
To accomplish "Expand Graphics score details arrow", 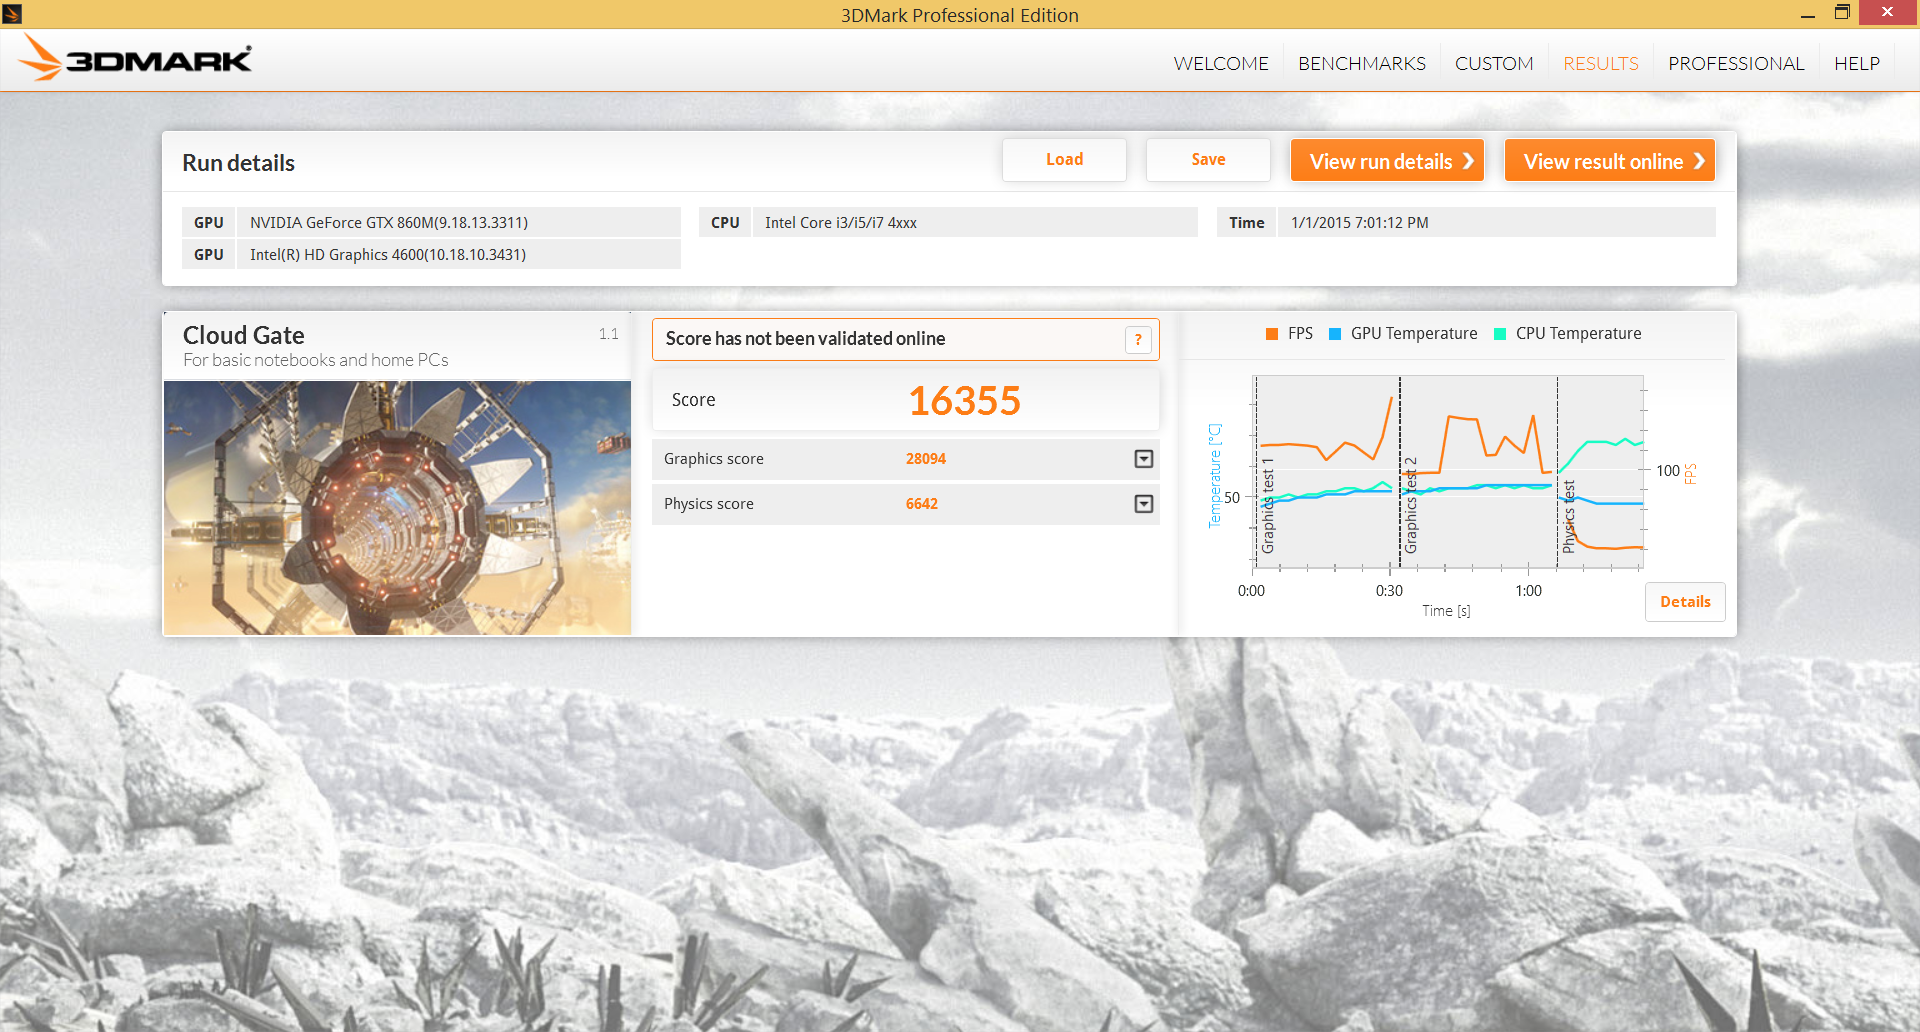I will tap(1144, 459).
